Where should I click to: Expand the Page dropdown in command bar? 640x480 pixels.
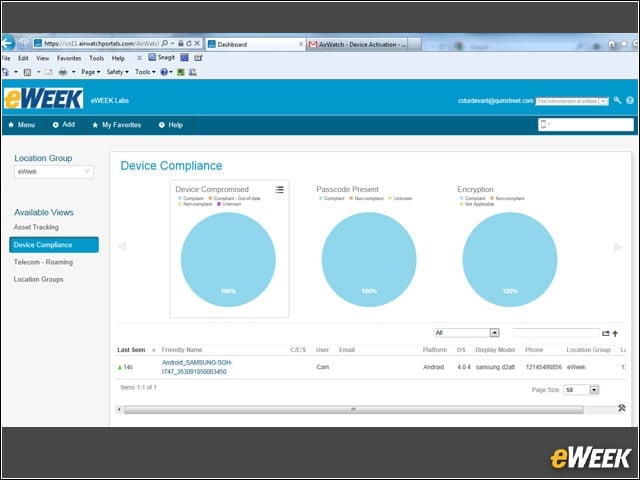point(91,72)
